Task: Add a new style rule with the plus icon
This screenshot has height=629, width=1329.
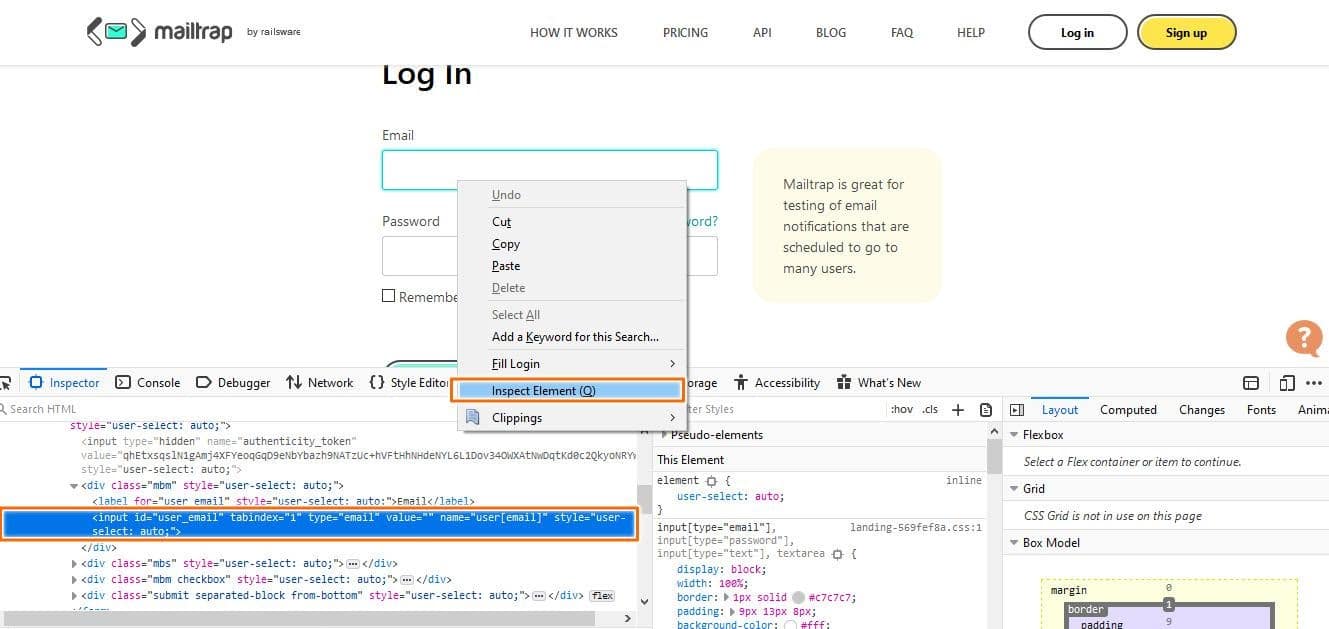Action: (957, 409)
